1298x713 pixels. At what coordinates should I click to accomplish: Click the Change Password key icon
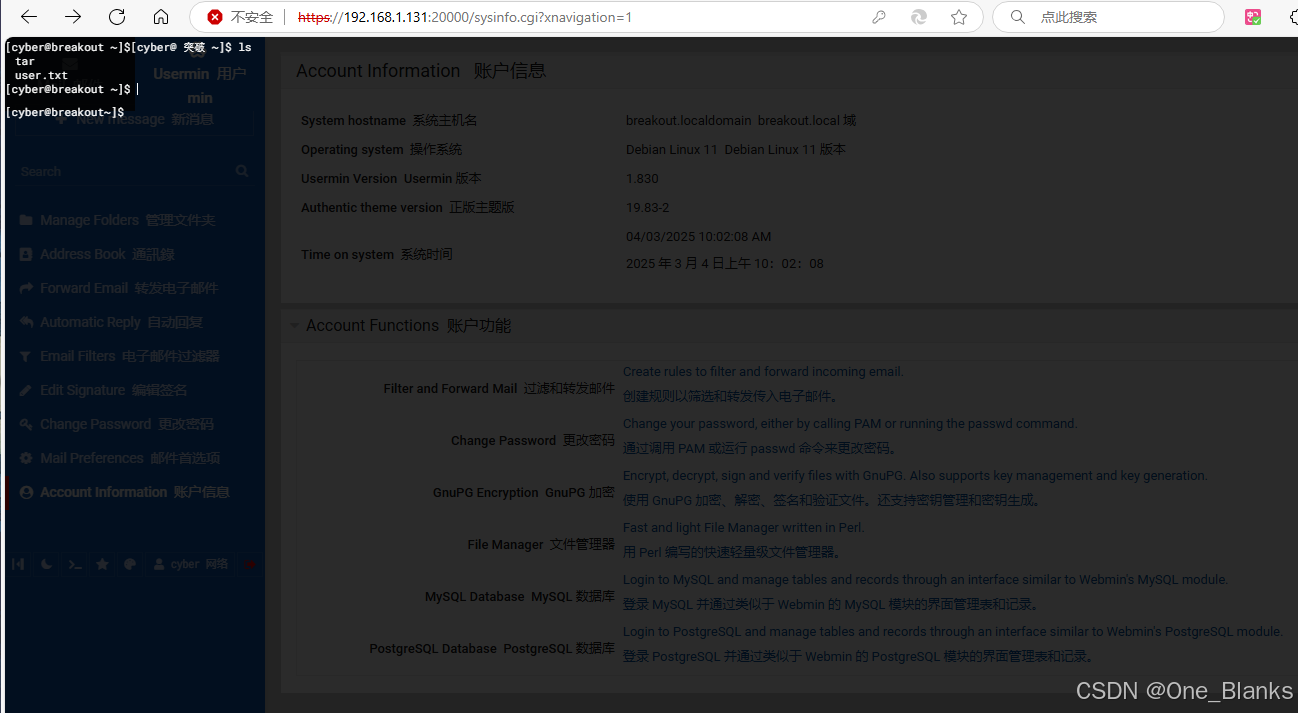pos(26,424)
